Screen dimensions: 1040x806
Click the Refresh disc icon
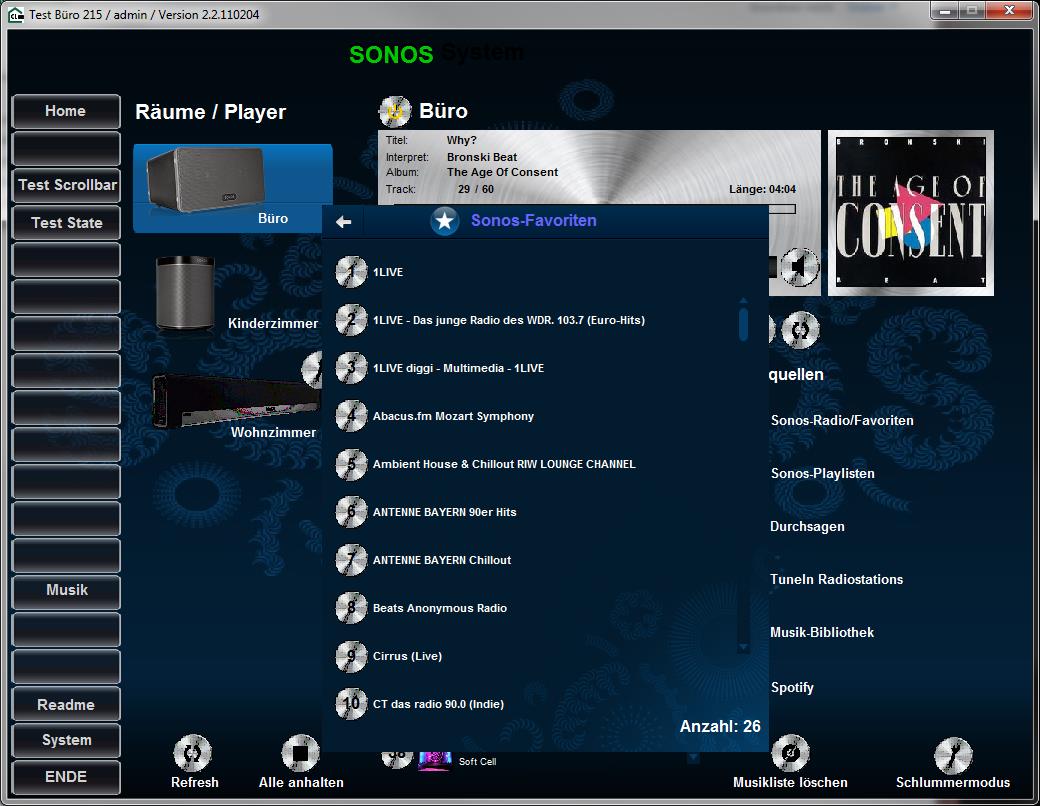(192, 753)
